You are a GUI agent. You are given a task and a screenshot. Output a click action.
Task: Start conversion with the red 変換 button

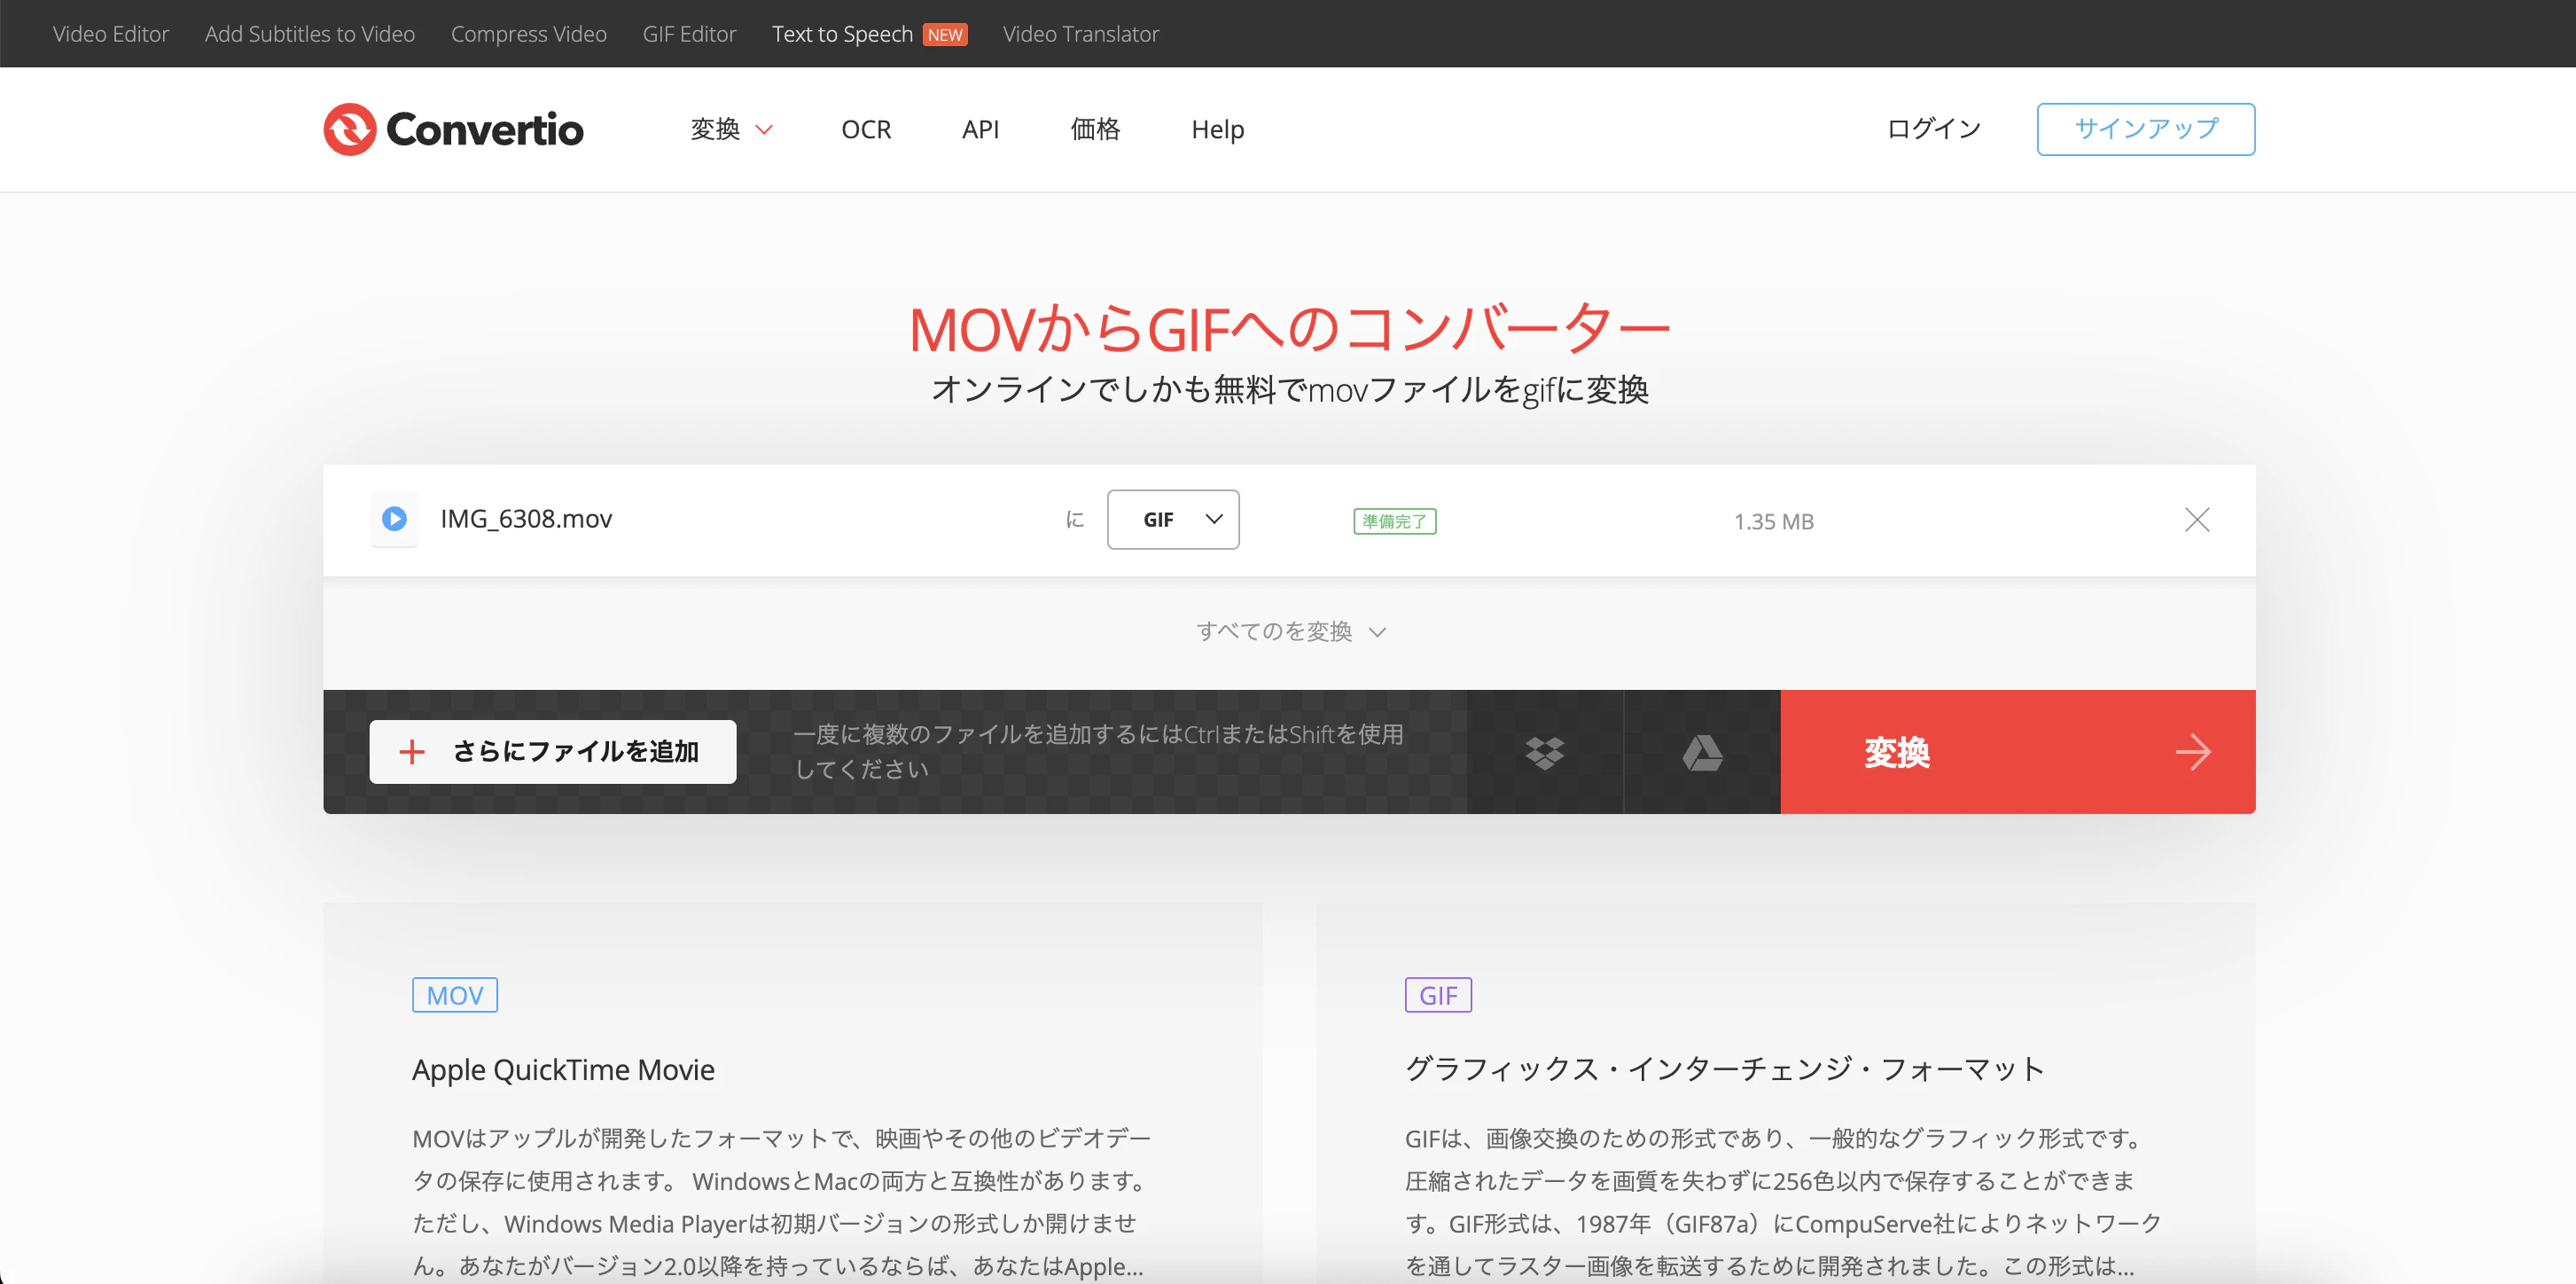coord(2018,752)
